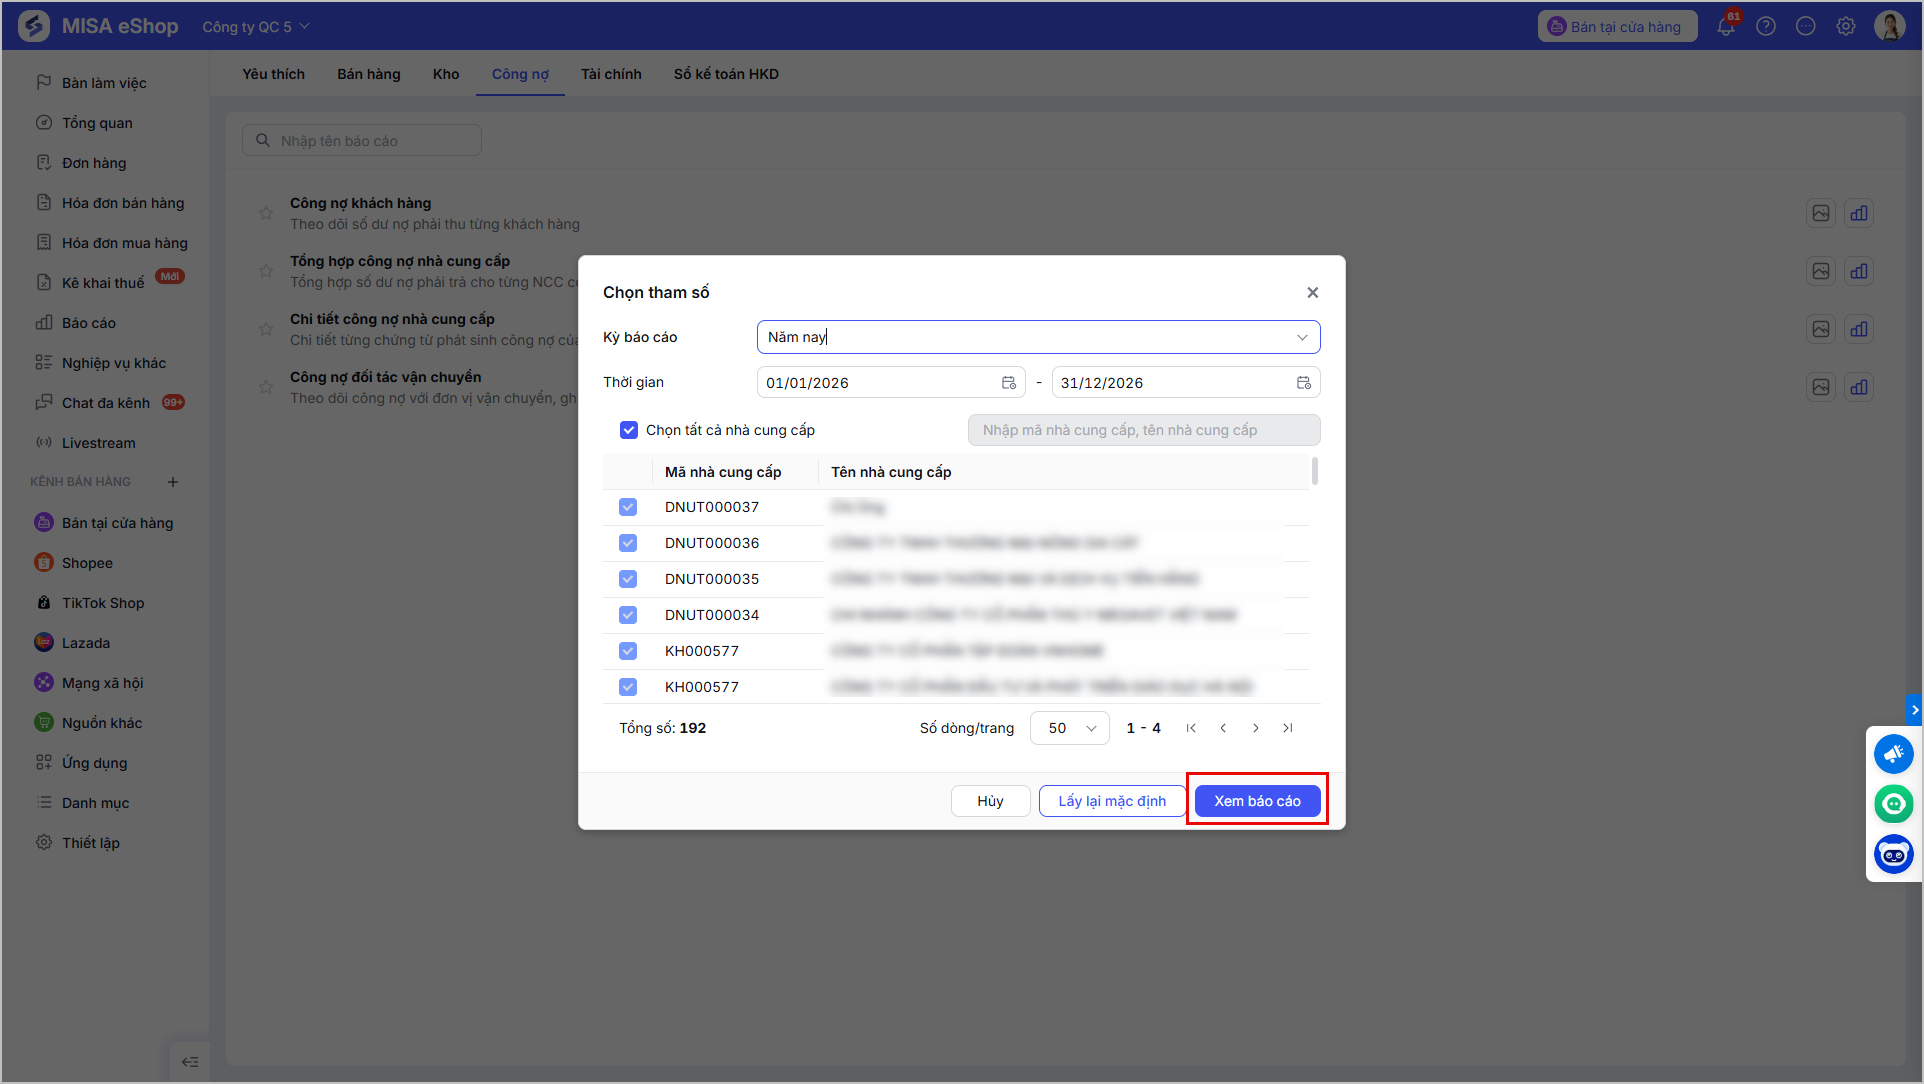The height and width of the screenshot is (1084, 1924).
Task: Click calendar icon next to 31/12/2026
Action: (1304, 383)
